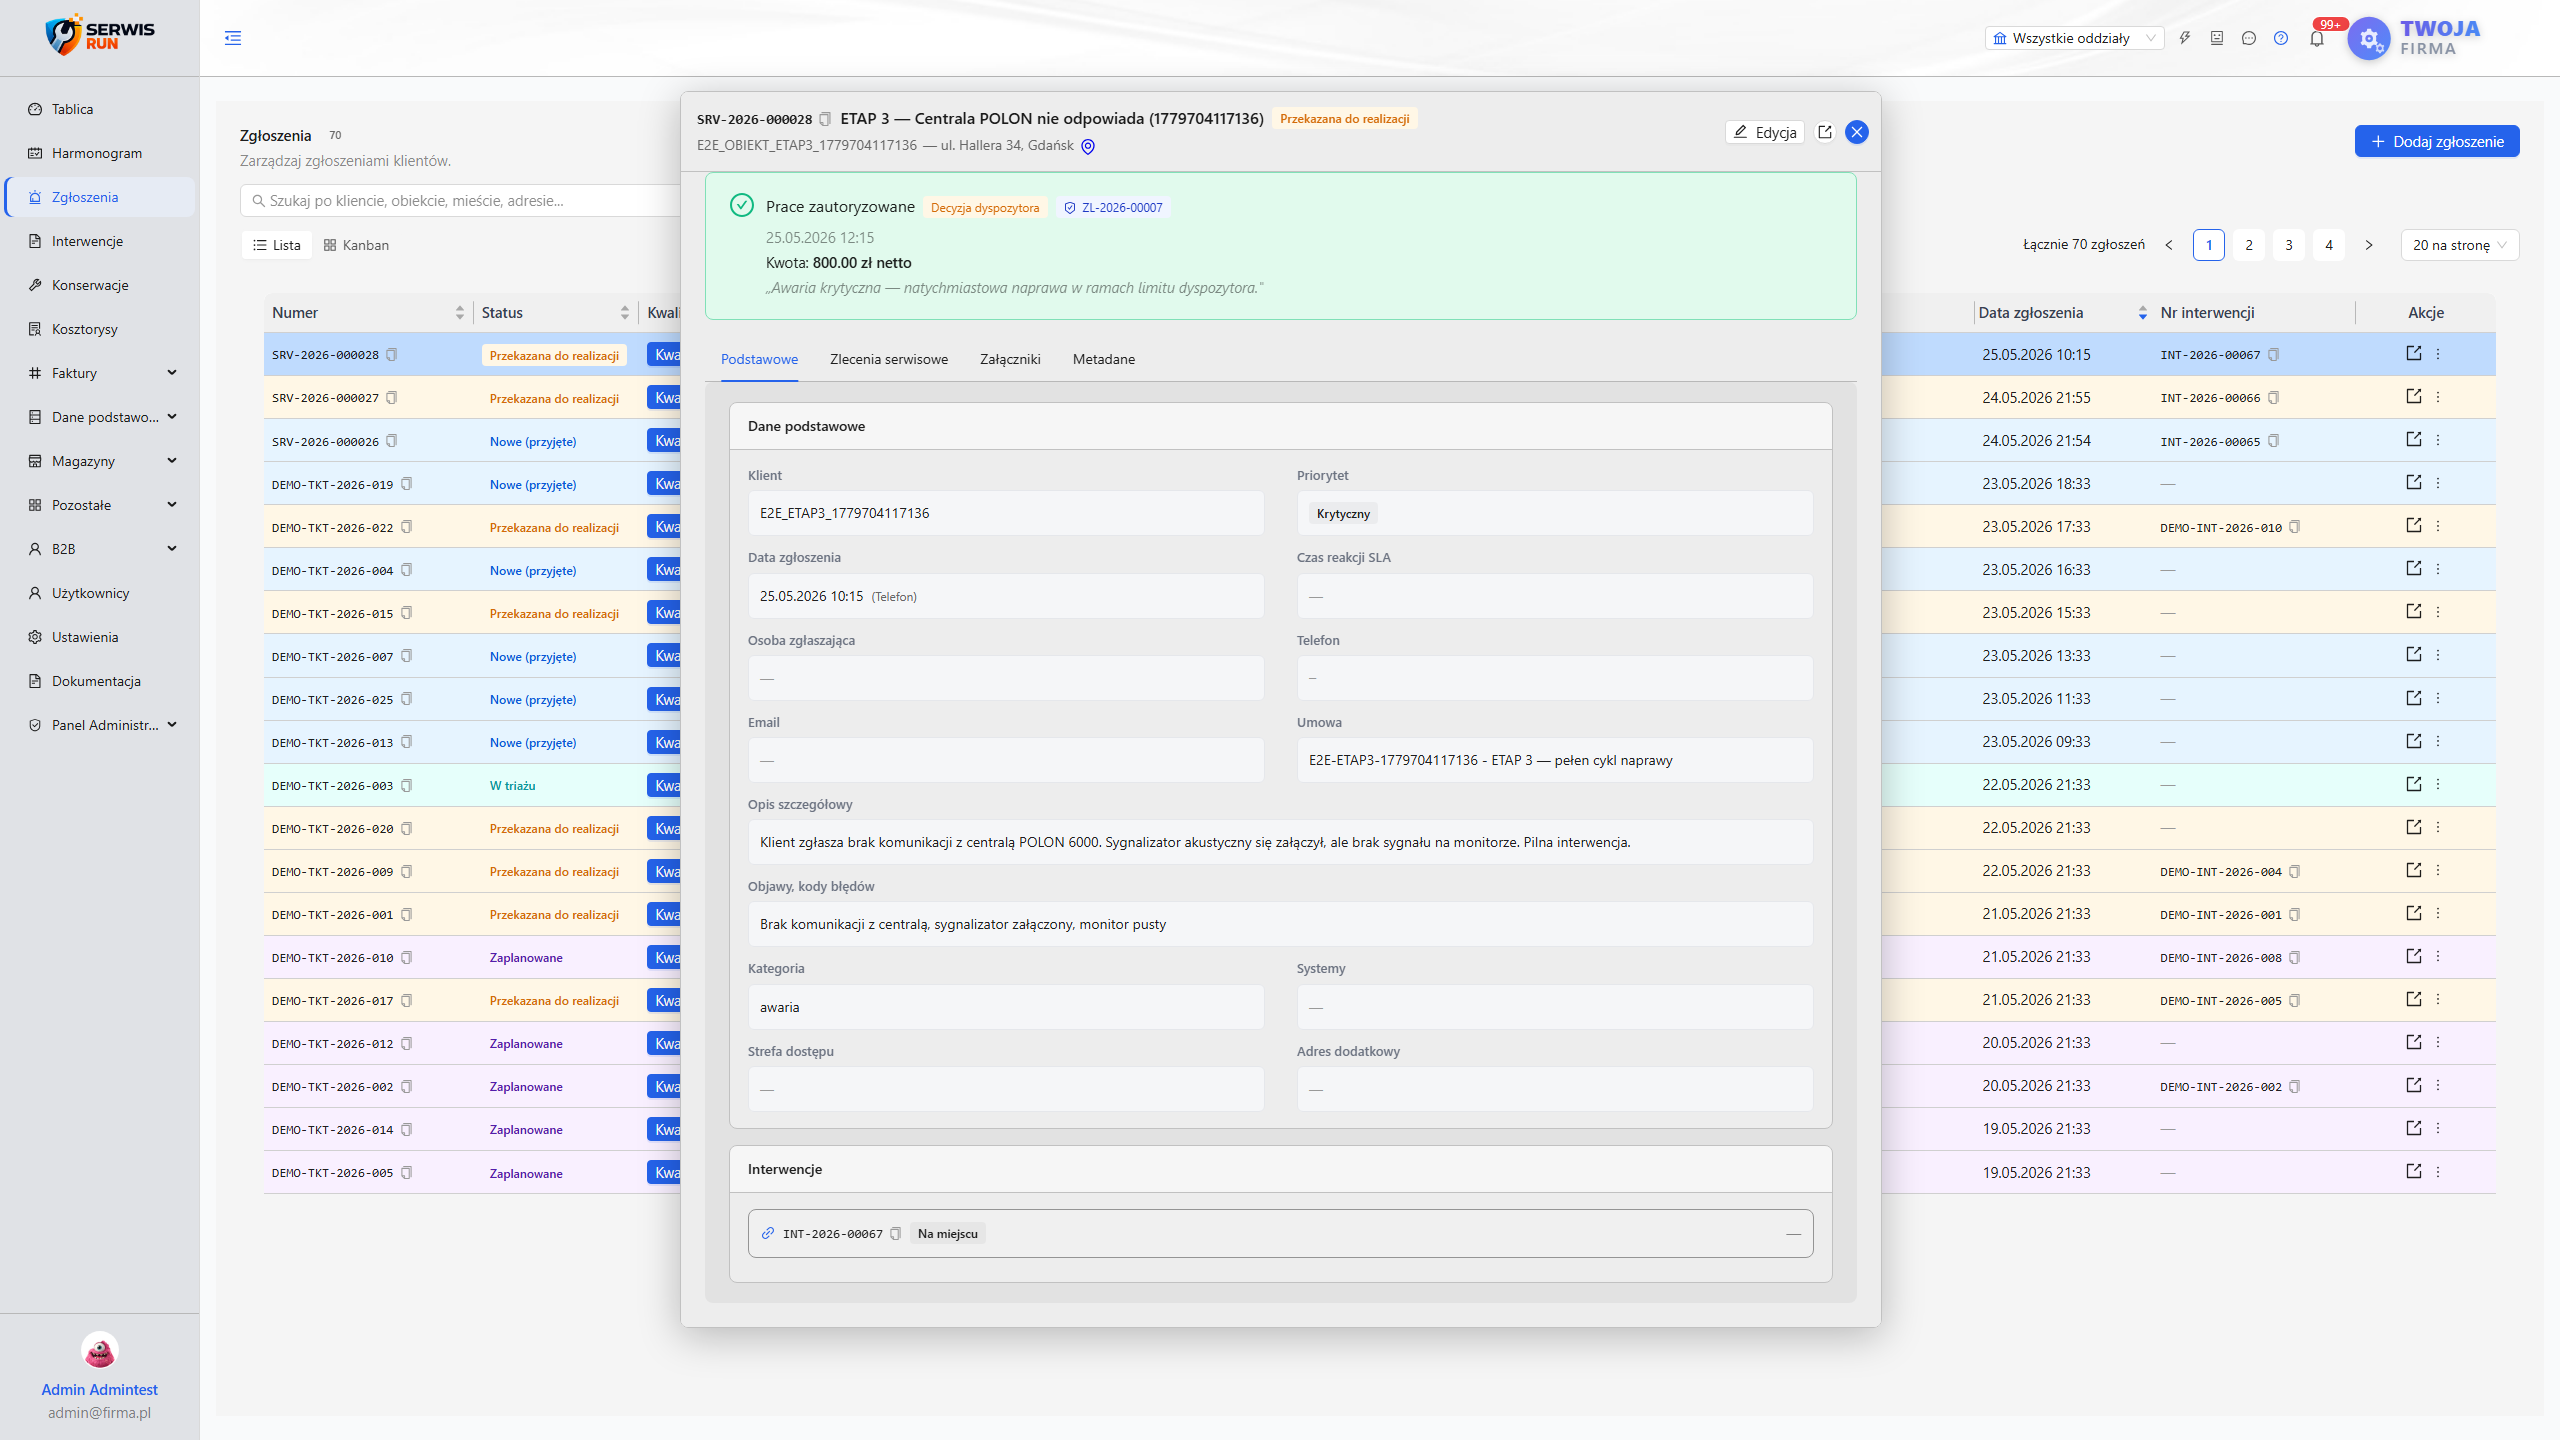The height and width of the screenshot is (1440, 2560).
Task: Copy number DEMO-TKT-2026-019 in list
Action: tap(407, 484)
